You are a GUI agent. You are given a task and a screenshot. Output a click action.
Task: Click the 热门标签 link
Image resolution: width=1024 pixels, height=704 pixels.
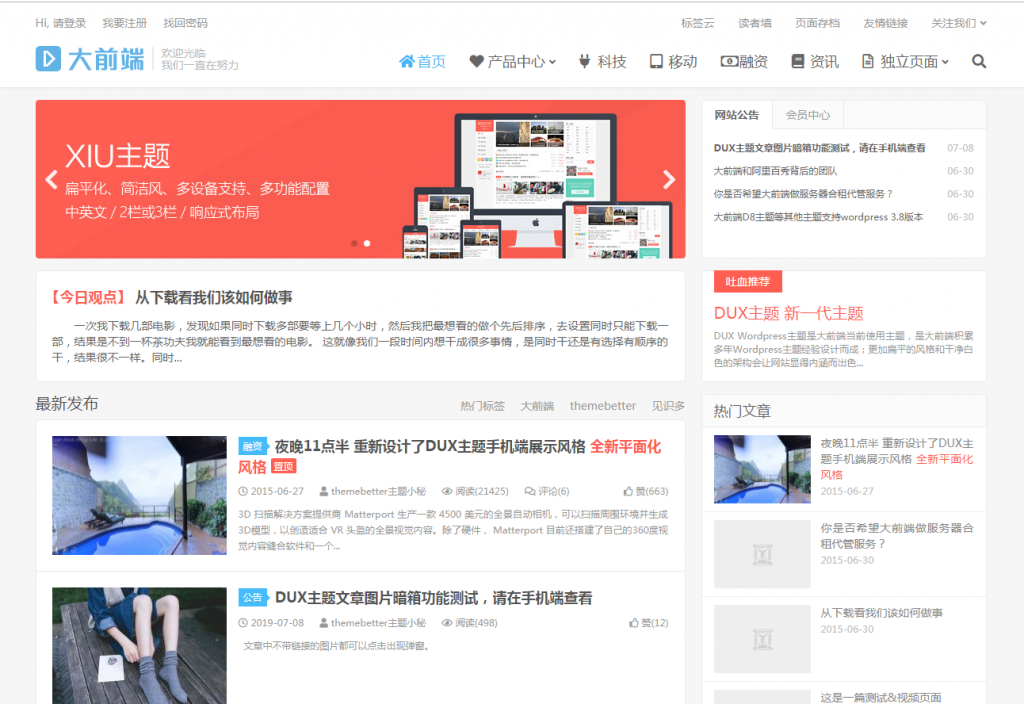[x=483, y=406]
